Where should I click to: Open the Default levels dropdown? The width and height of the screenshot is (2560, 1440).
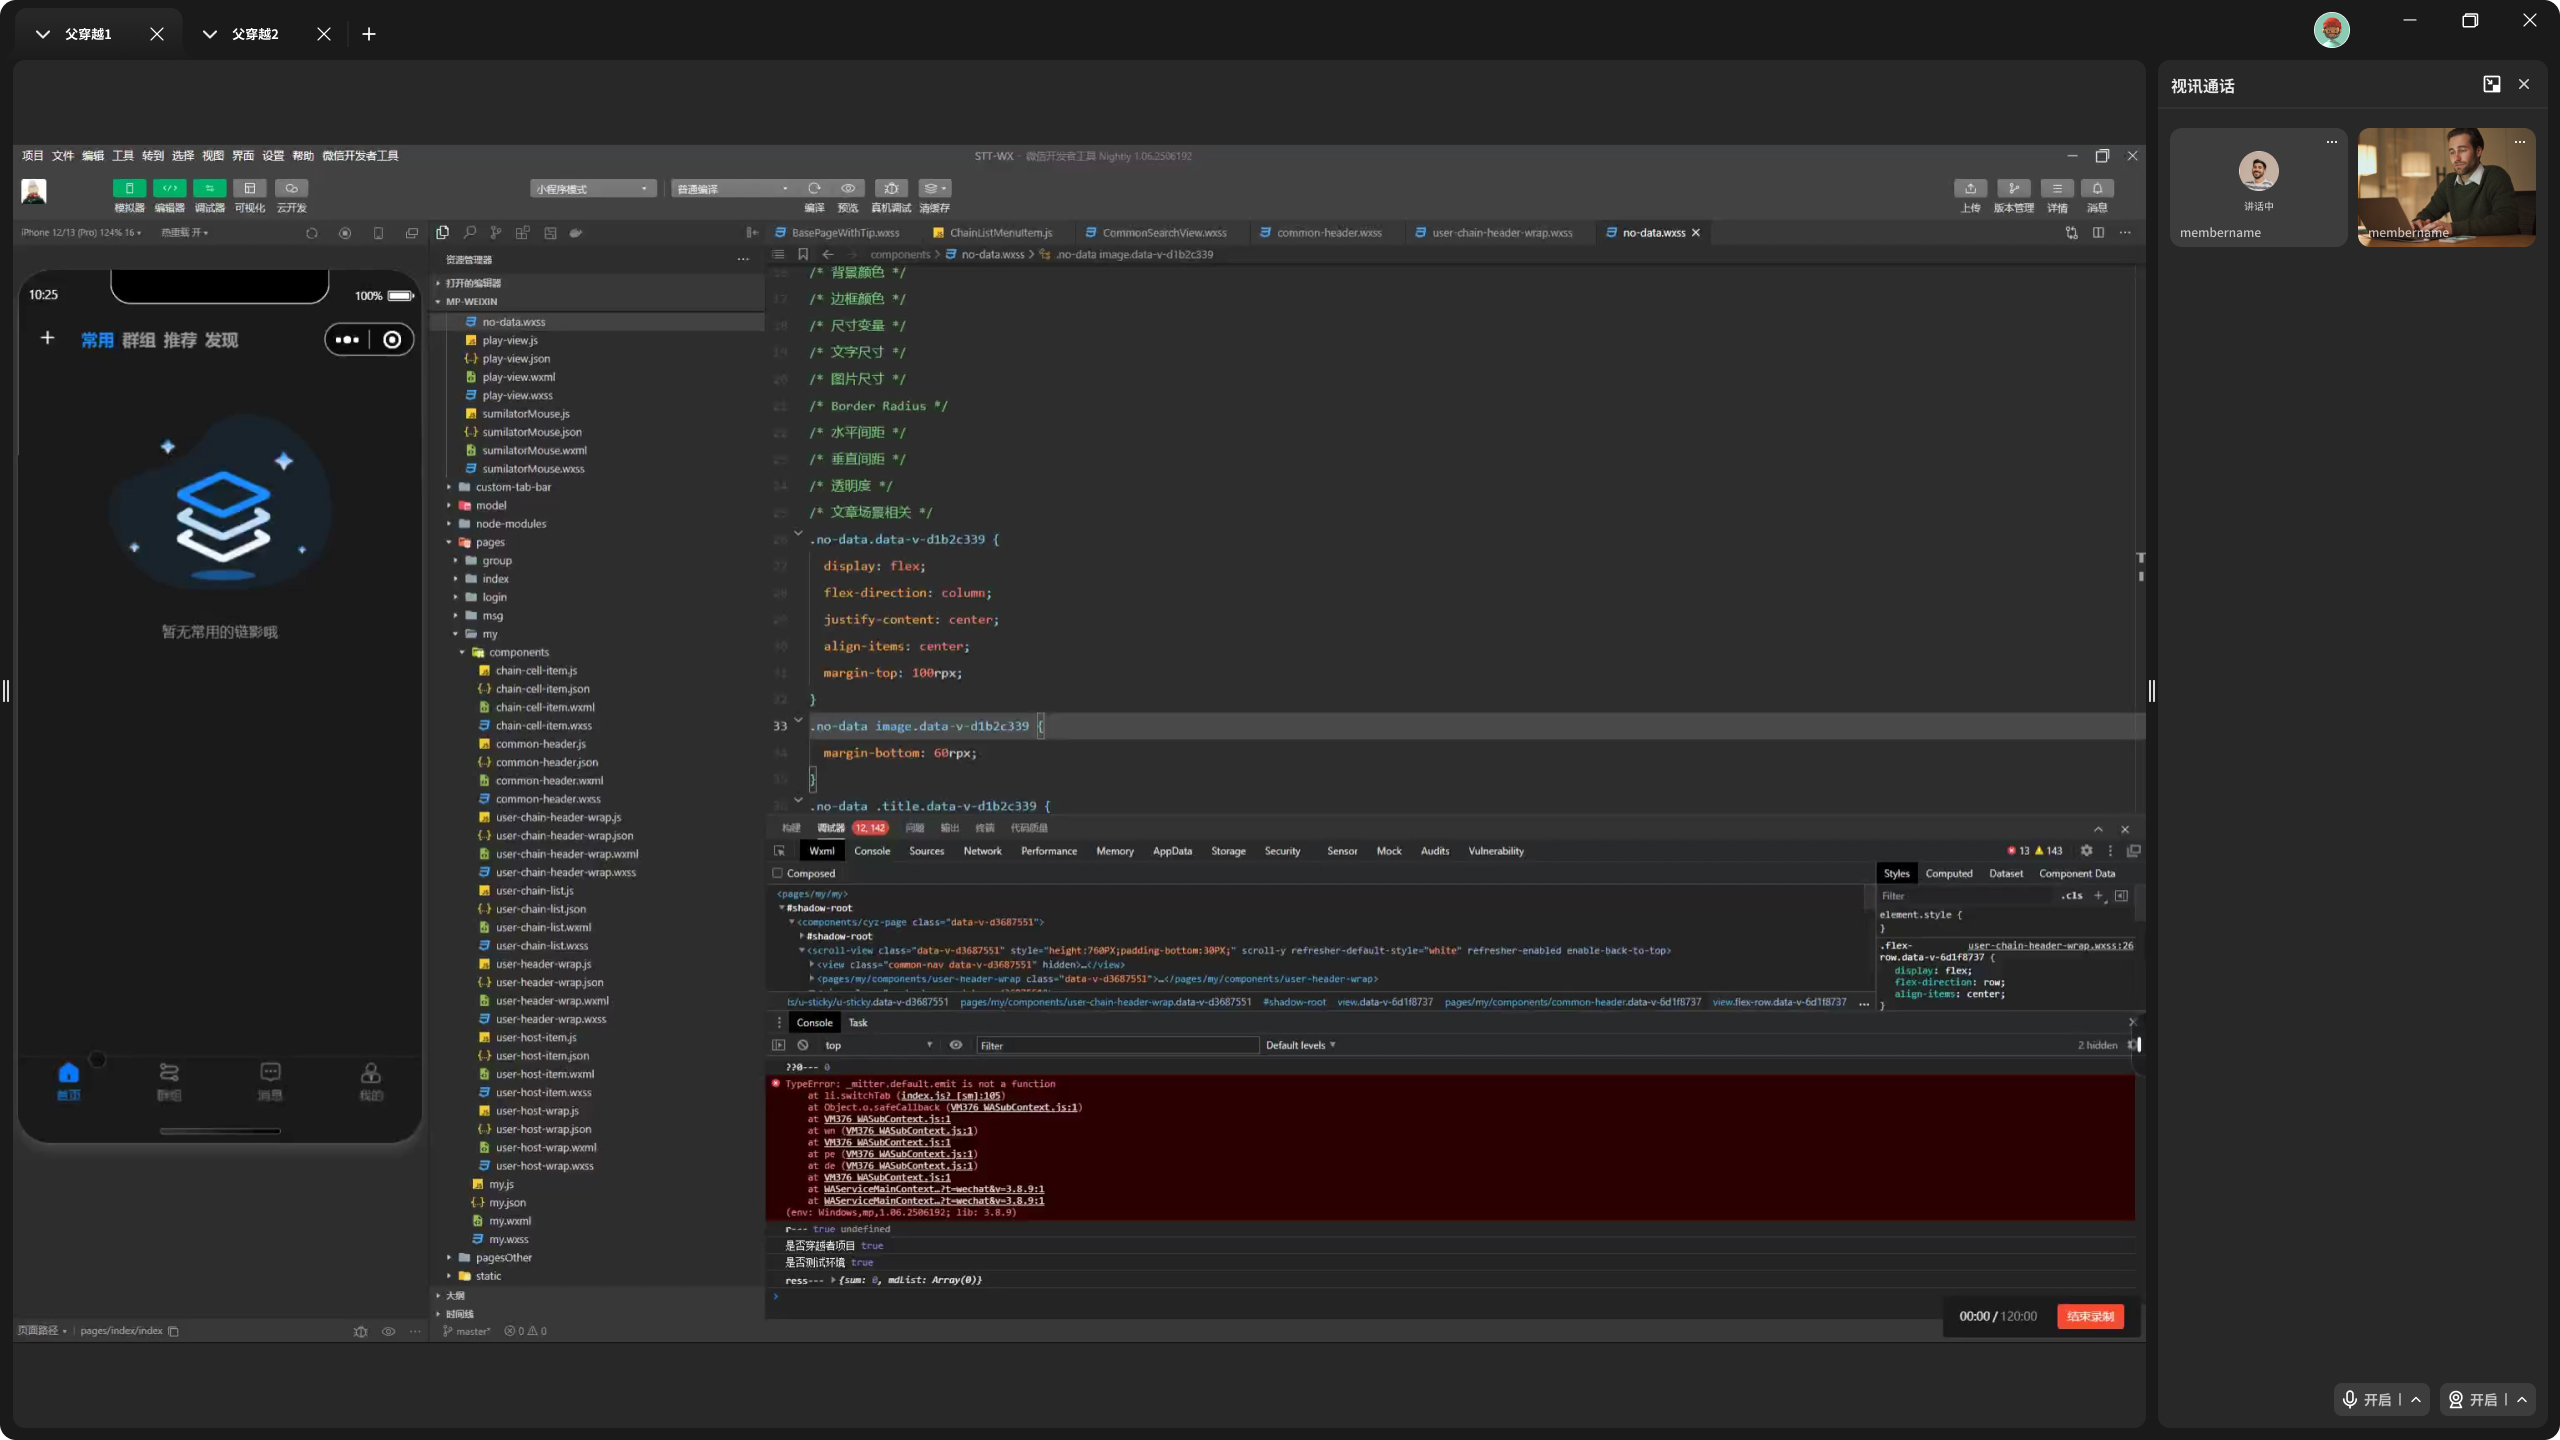tap(1300, 1045)
